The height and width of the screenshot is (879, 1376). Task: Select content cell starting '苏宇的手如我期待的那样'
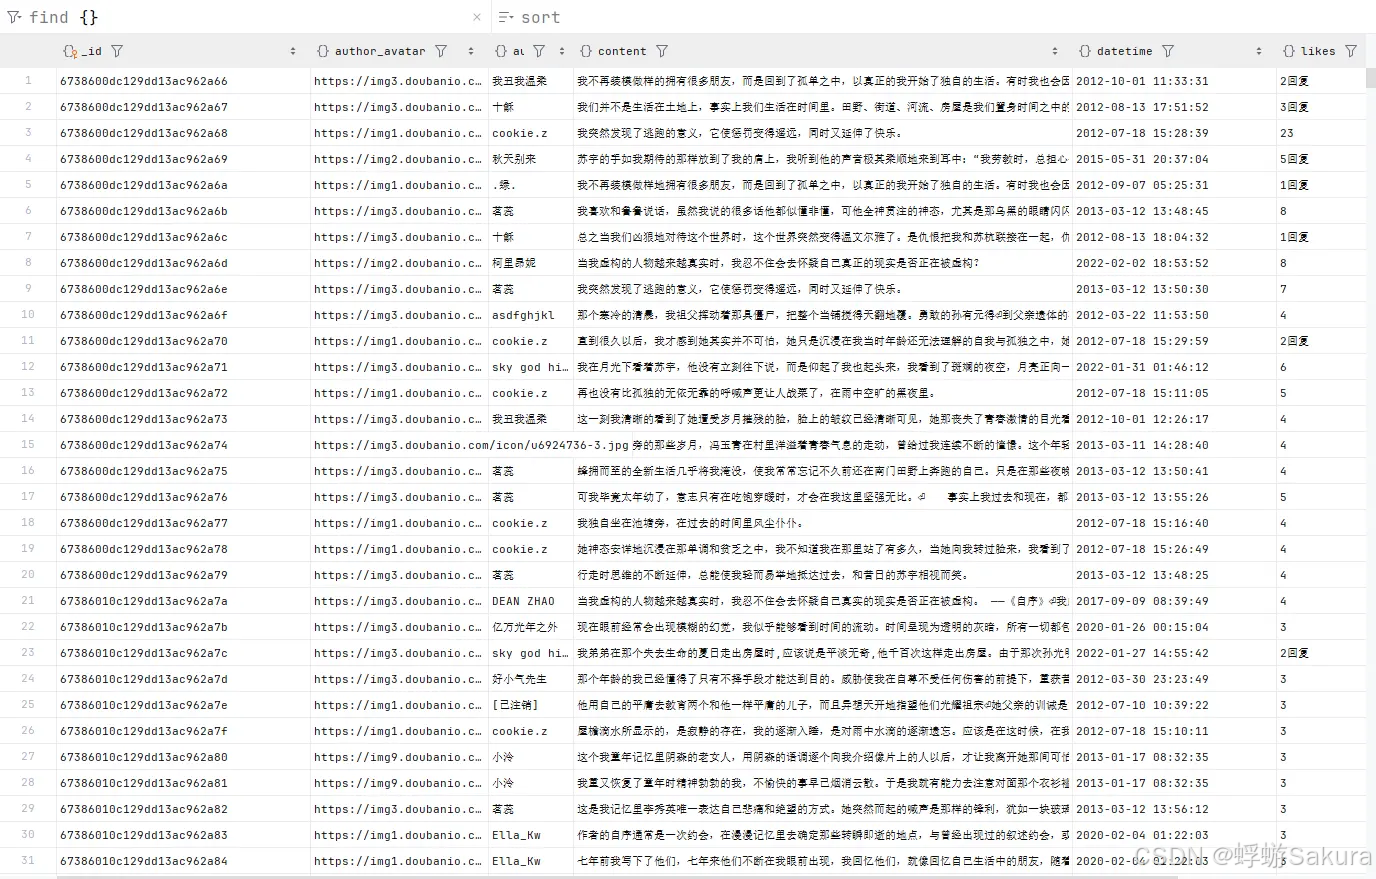[822, 159]
